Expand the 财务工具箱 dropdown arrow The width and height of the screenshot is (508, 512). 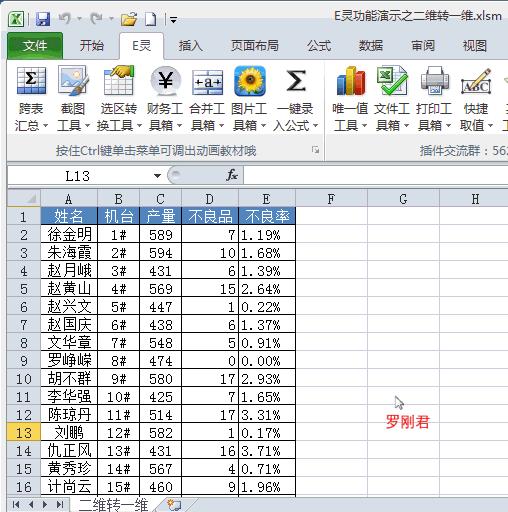click(179, 126)
